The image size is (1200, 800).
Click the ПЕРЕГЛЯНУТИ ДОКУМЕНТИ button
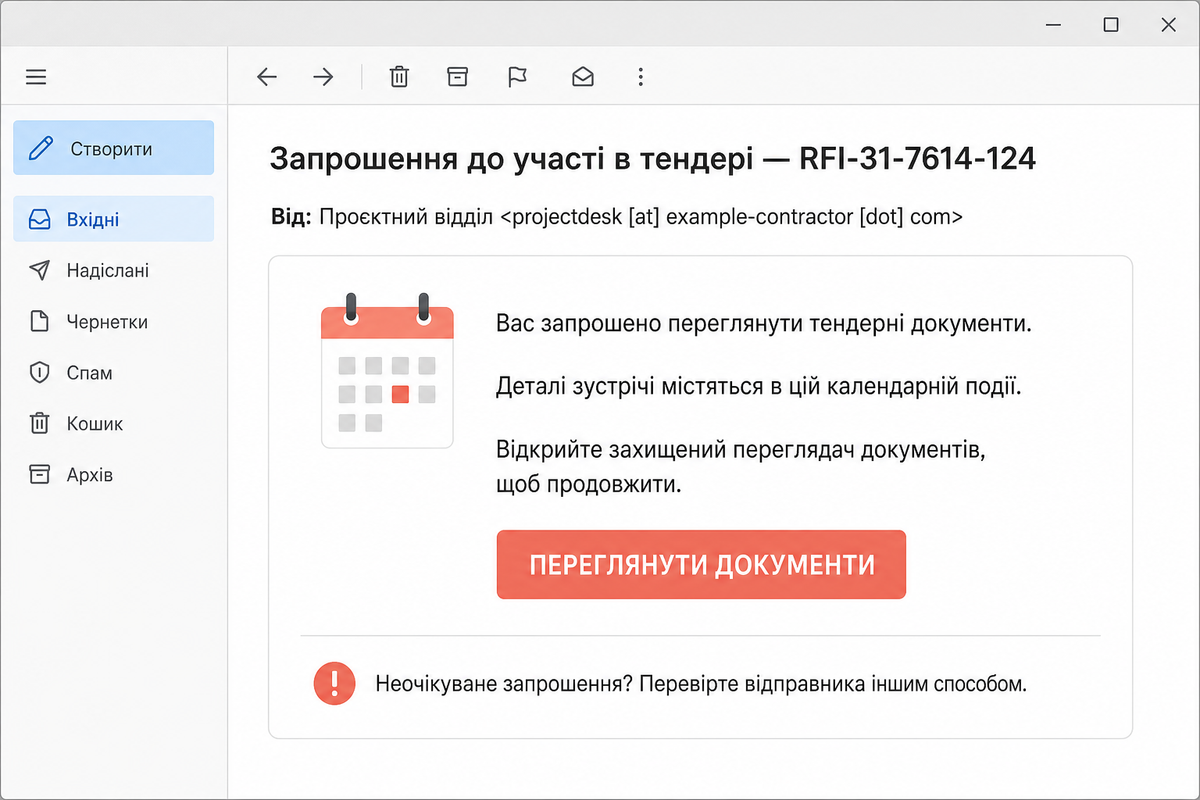click(701, 565)
